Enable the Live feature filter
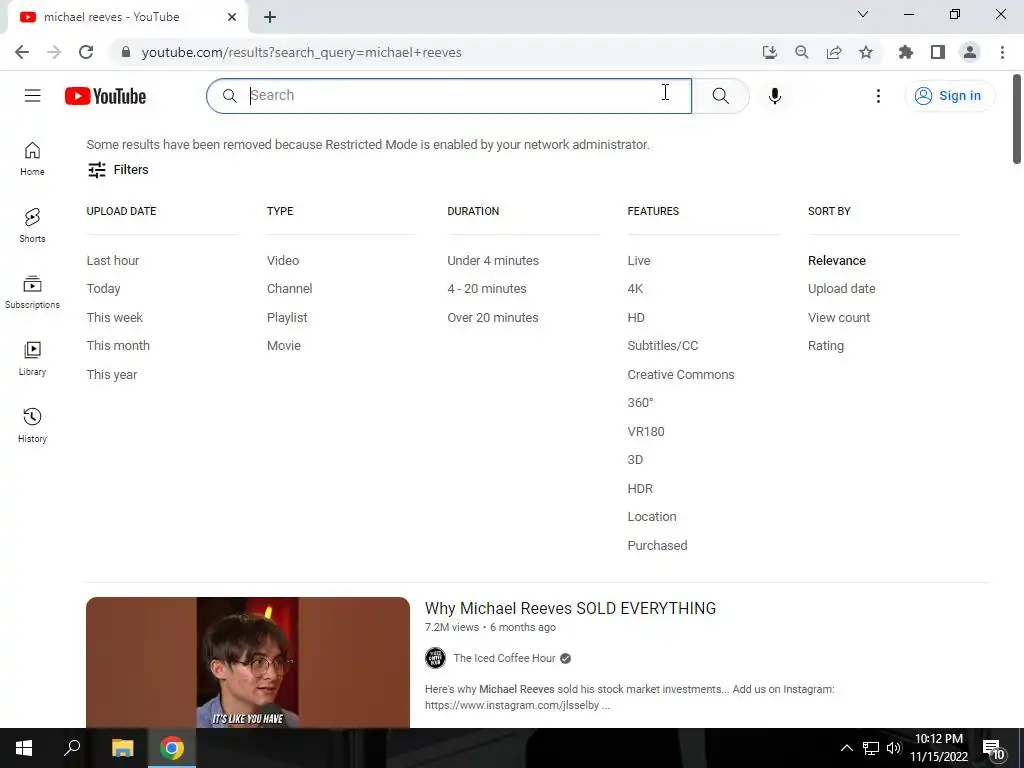 pyautogui.click(x=639, y=261)
